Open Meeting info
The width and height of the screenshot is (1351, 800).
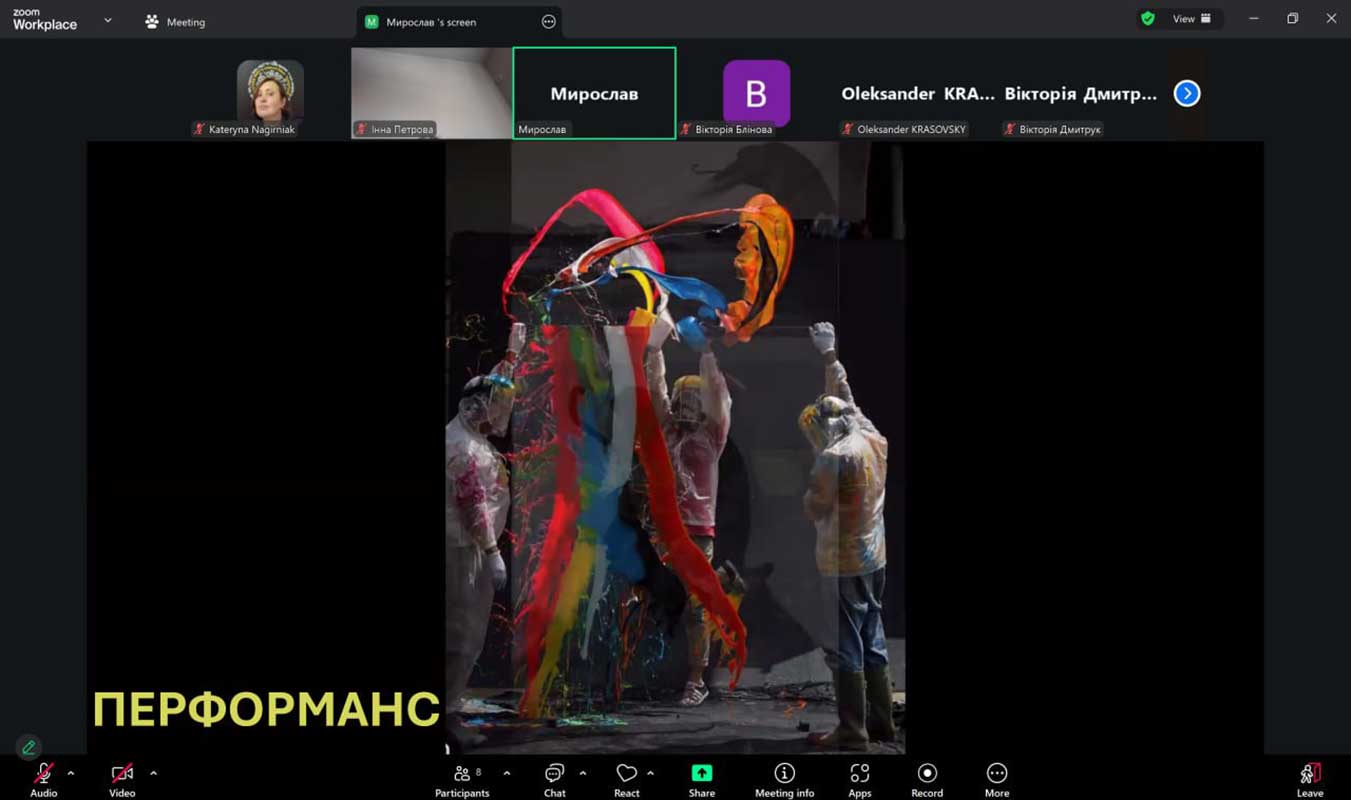(x=784, y=778)
